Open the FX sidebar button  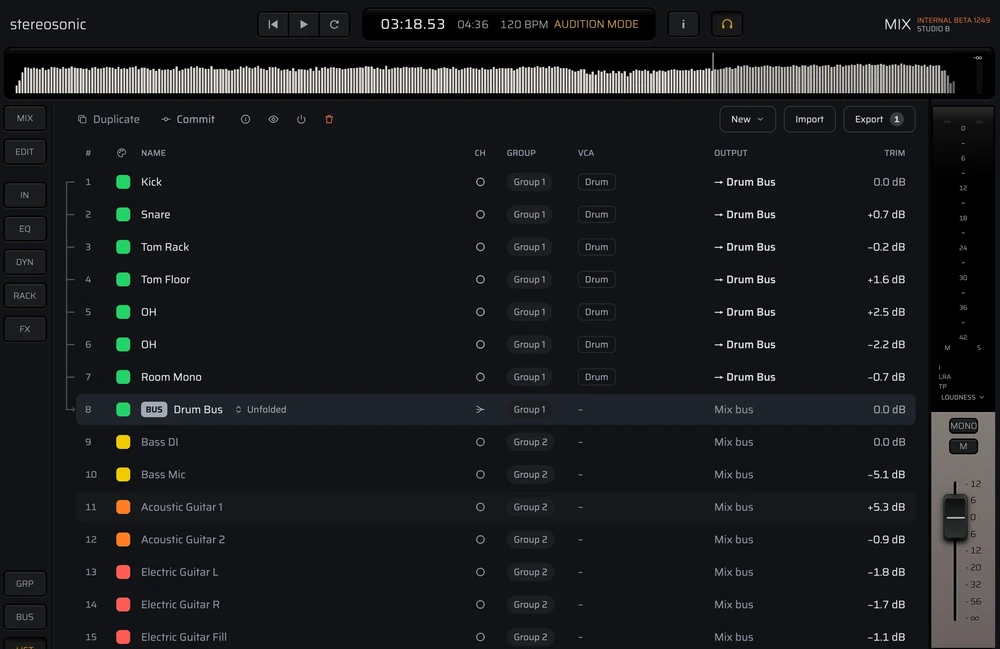pyautogui.click(x=25, y=329)
